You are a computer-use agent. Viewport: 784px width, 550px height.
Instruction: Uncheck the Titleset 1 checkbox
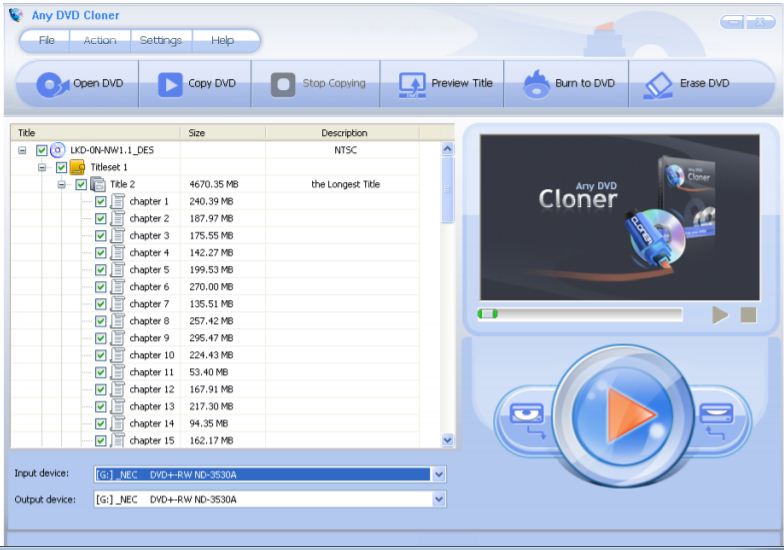61,167
